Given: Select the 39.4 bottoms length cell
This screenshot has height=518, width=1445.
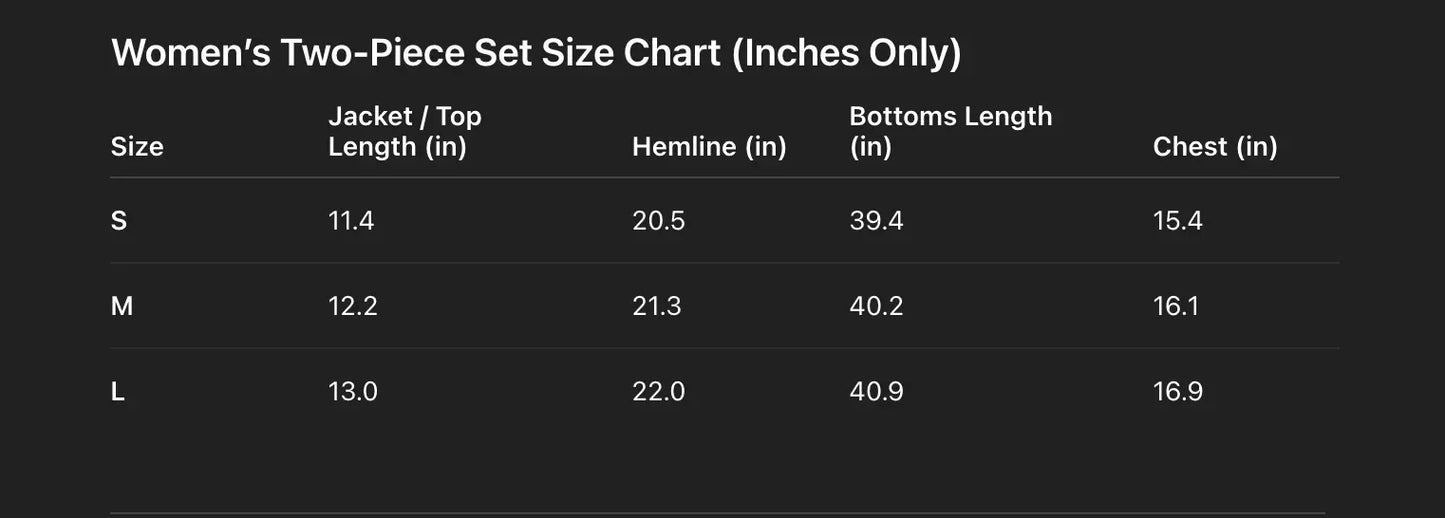Looking at the screenshot, I should (876, 221).
